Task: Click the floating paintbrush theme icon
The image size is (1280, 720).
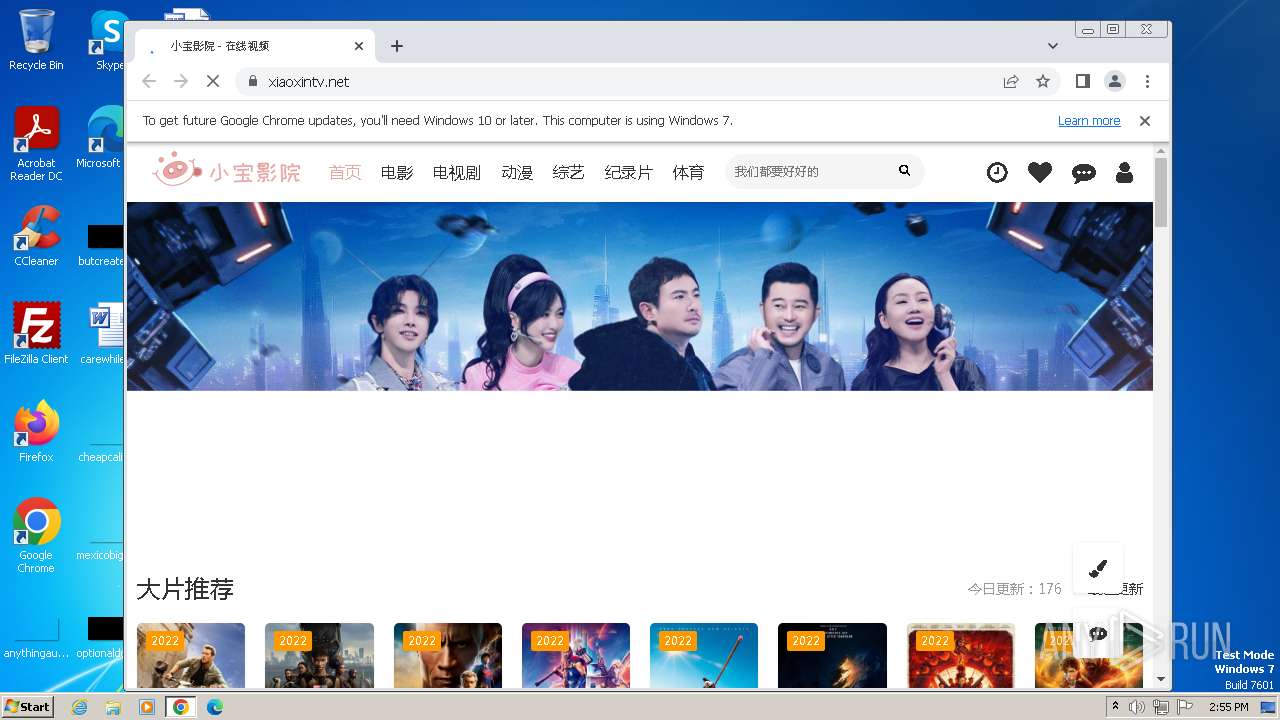Action: (1097, 569)
